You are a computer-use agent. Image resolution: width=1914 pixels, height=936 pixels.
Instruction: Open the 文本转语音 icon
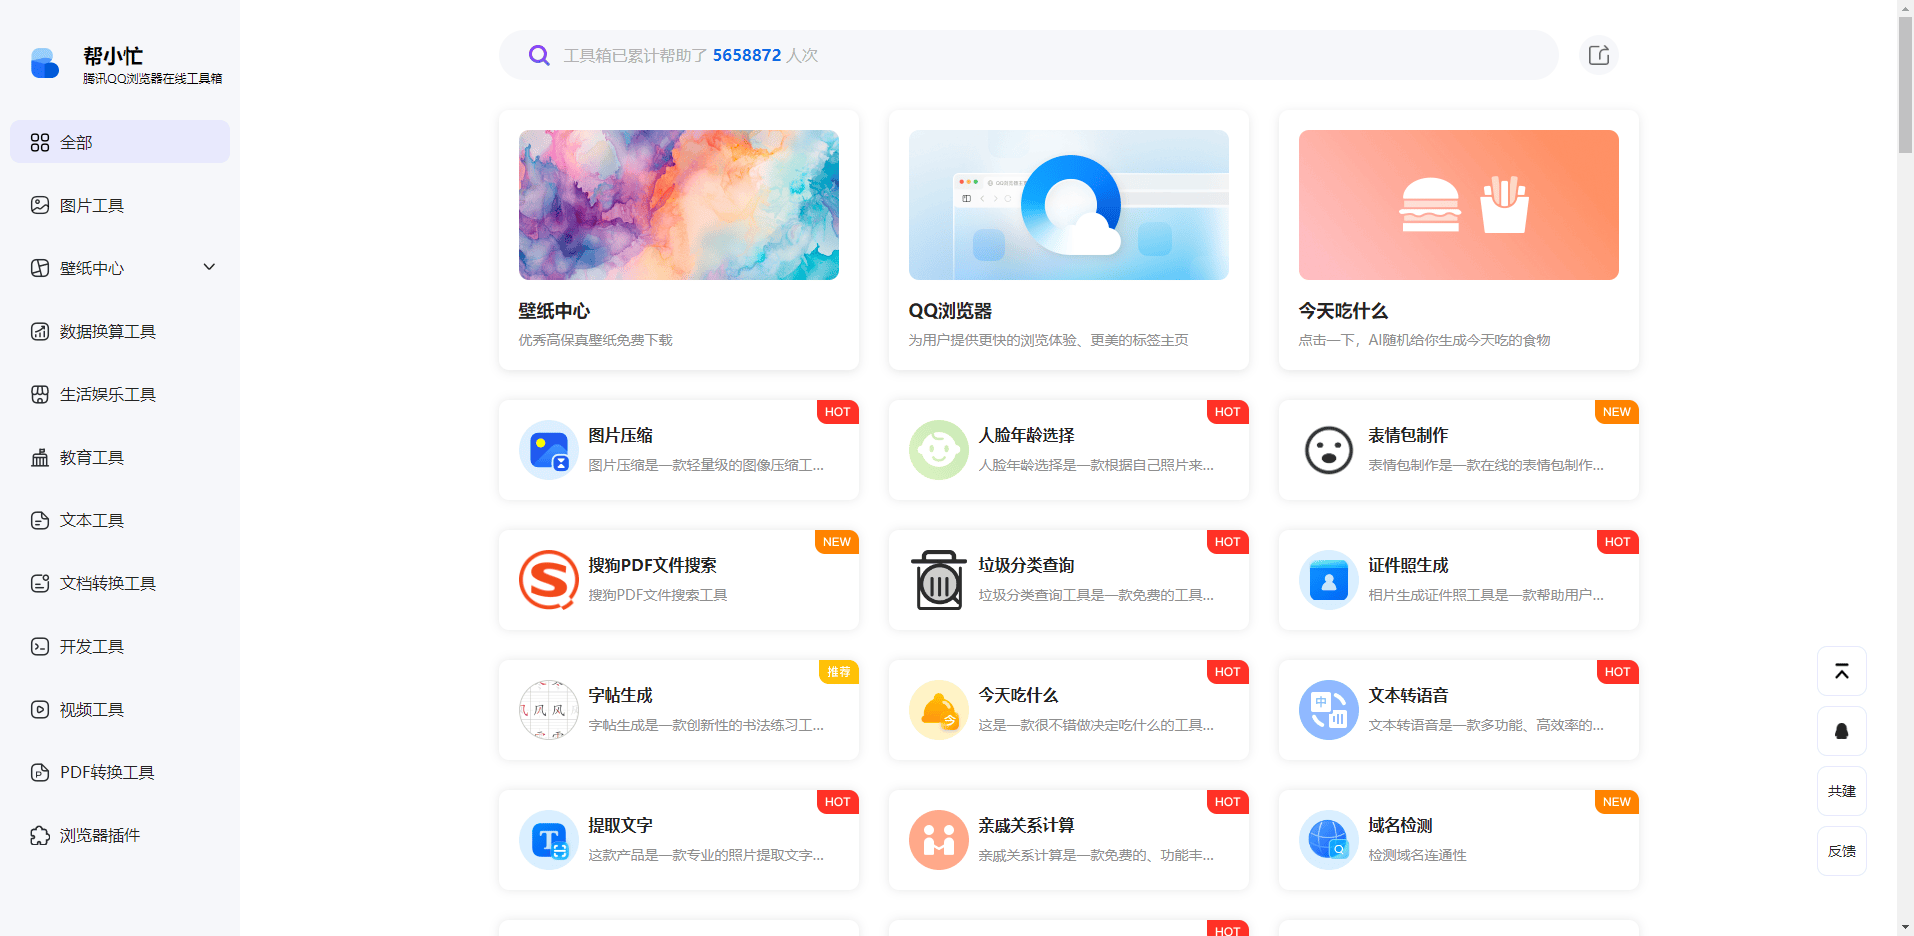tap(1329, 710)
